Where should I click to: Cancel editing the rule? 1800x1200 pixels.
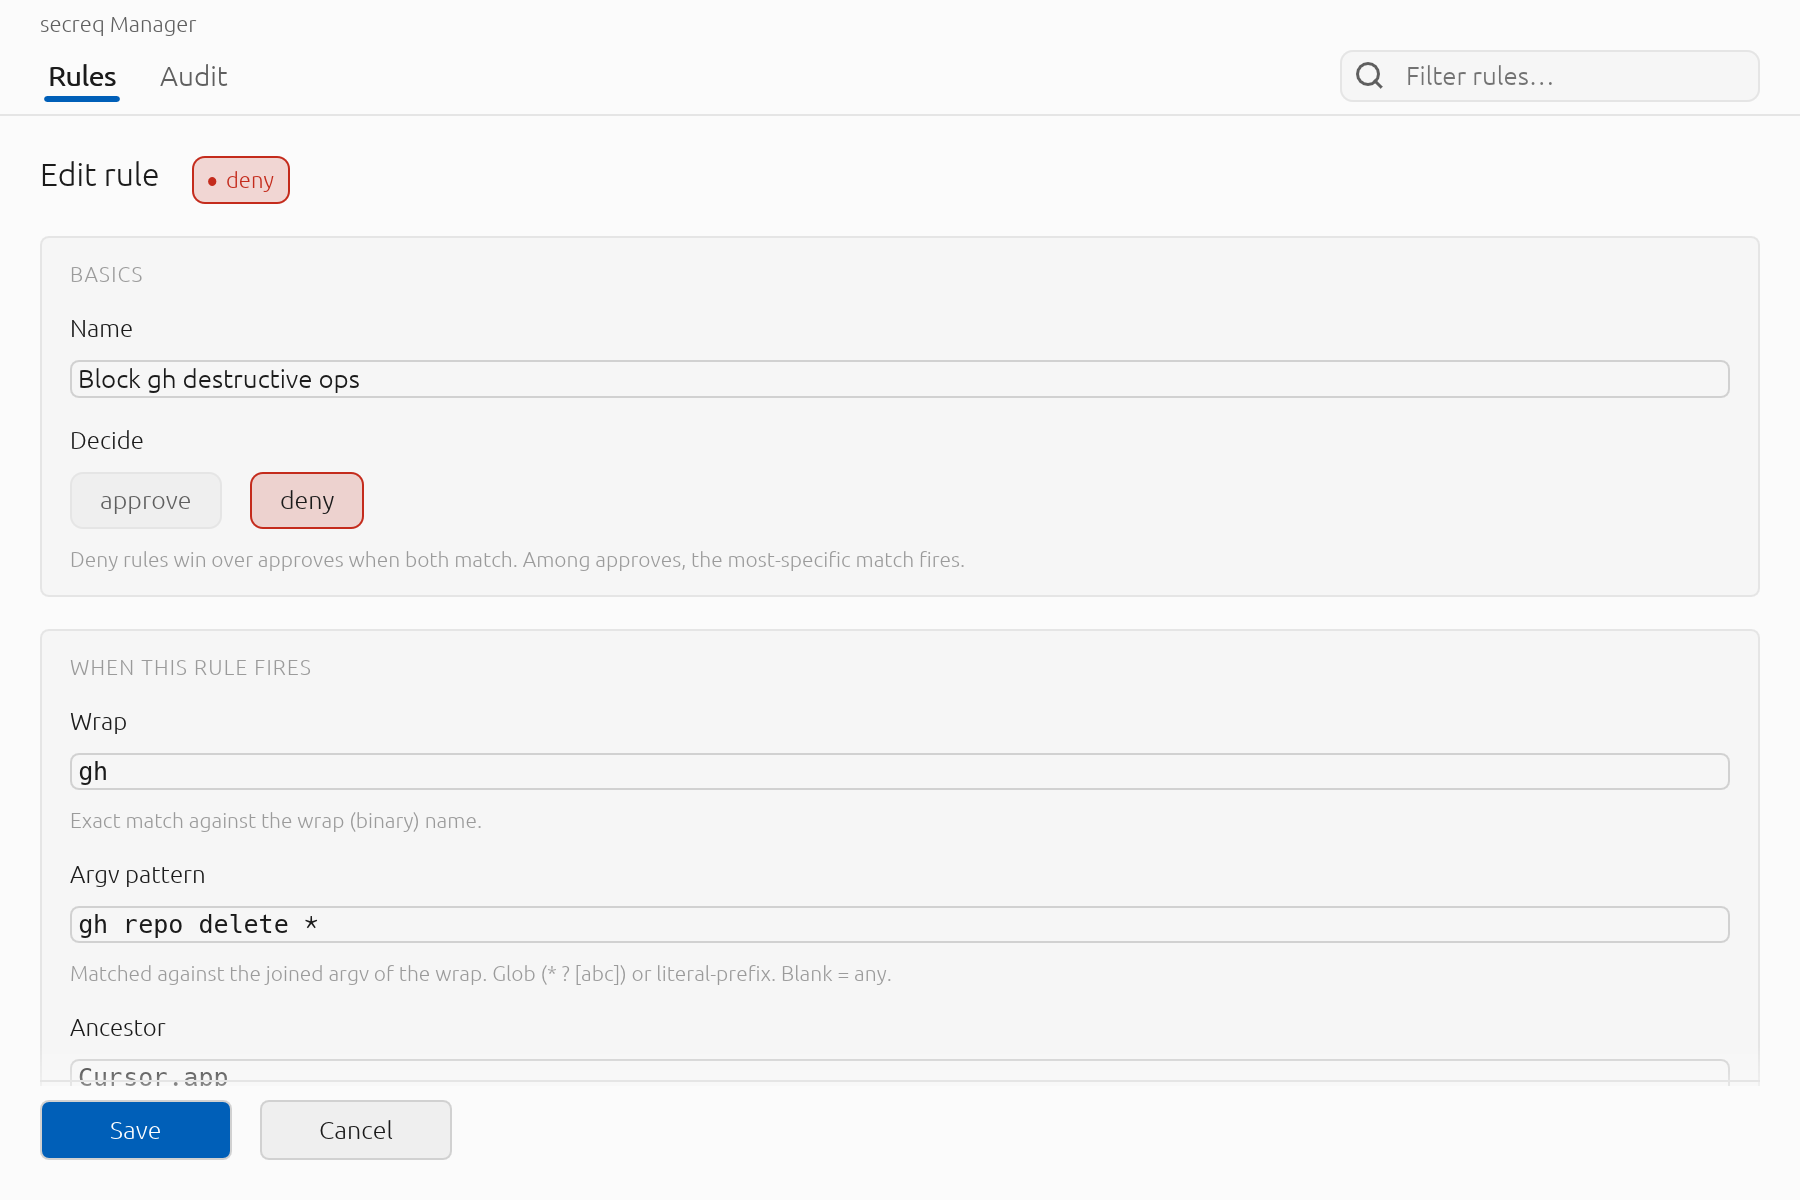[x=356, y=1130]
